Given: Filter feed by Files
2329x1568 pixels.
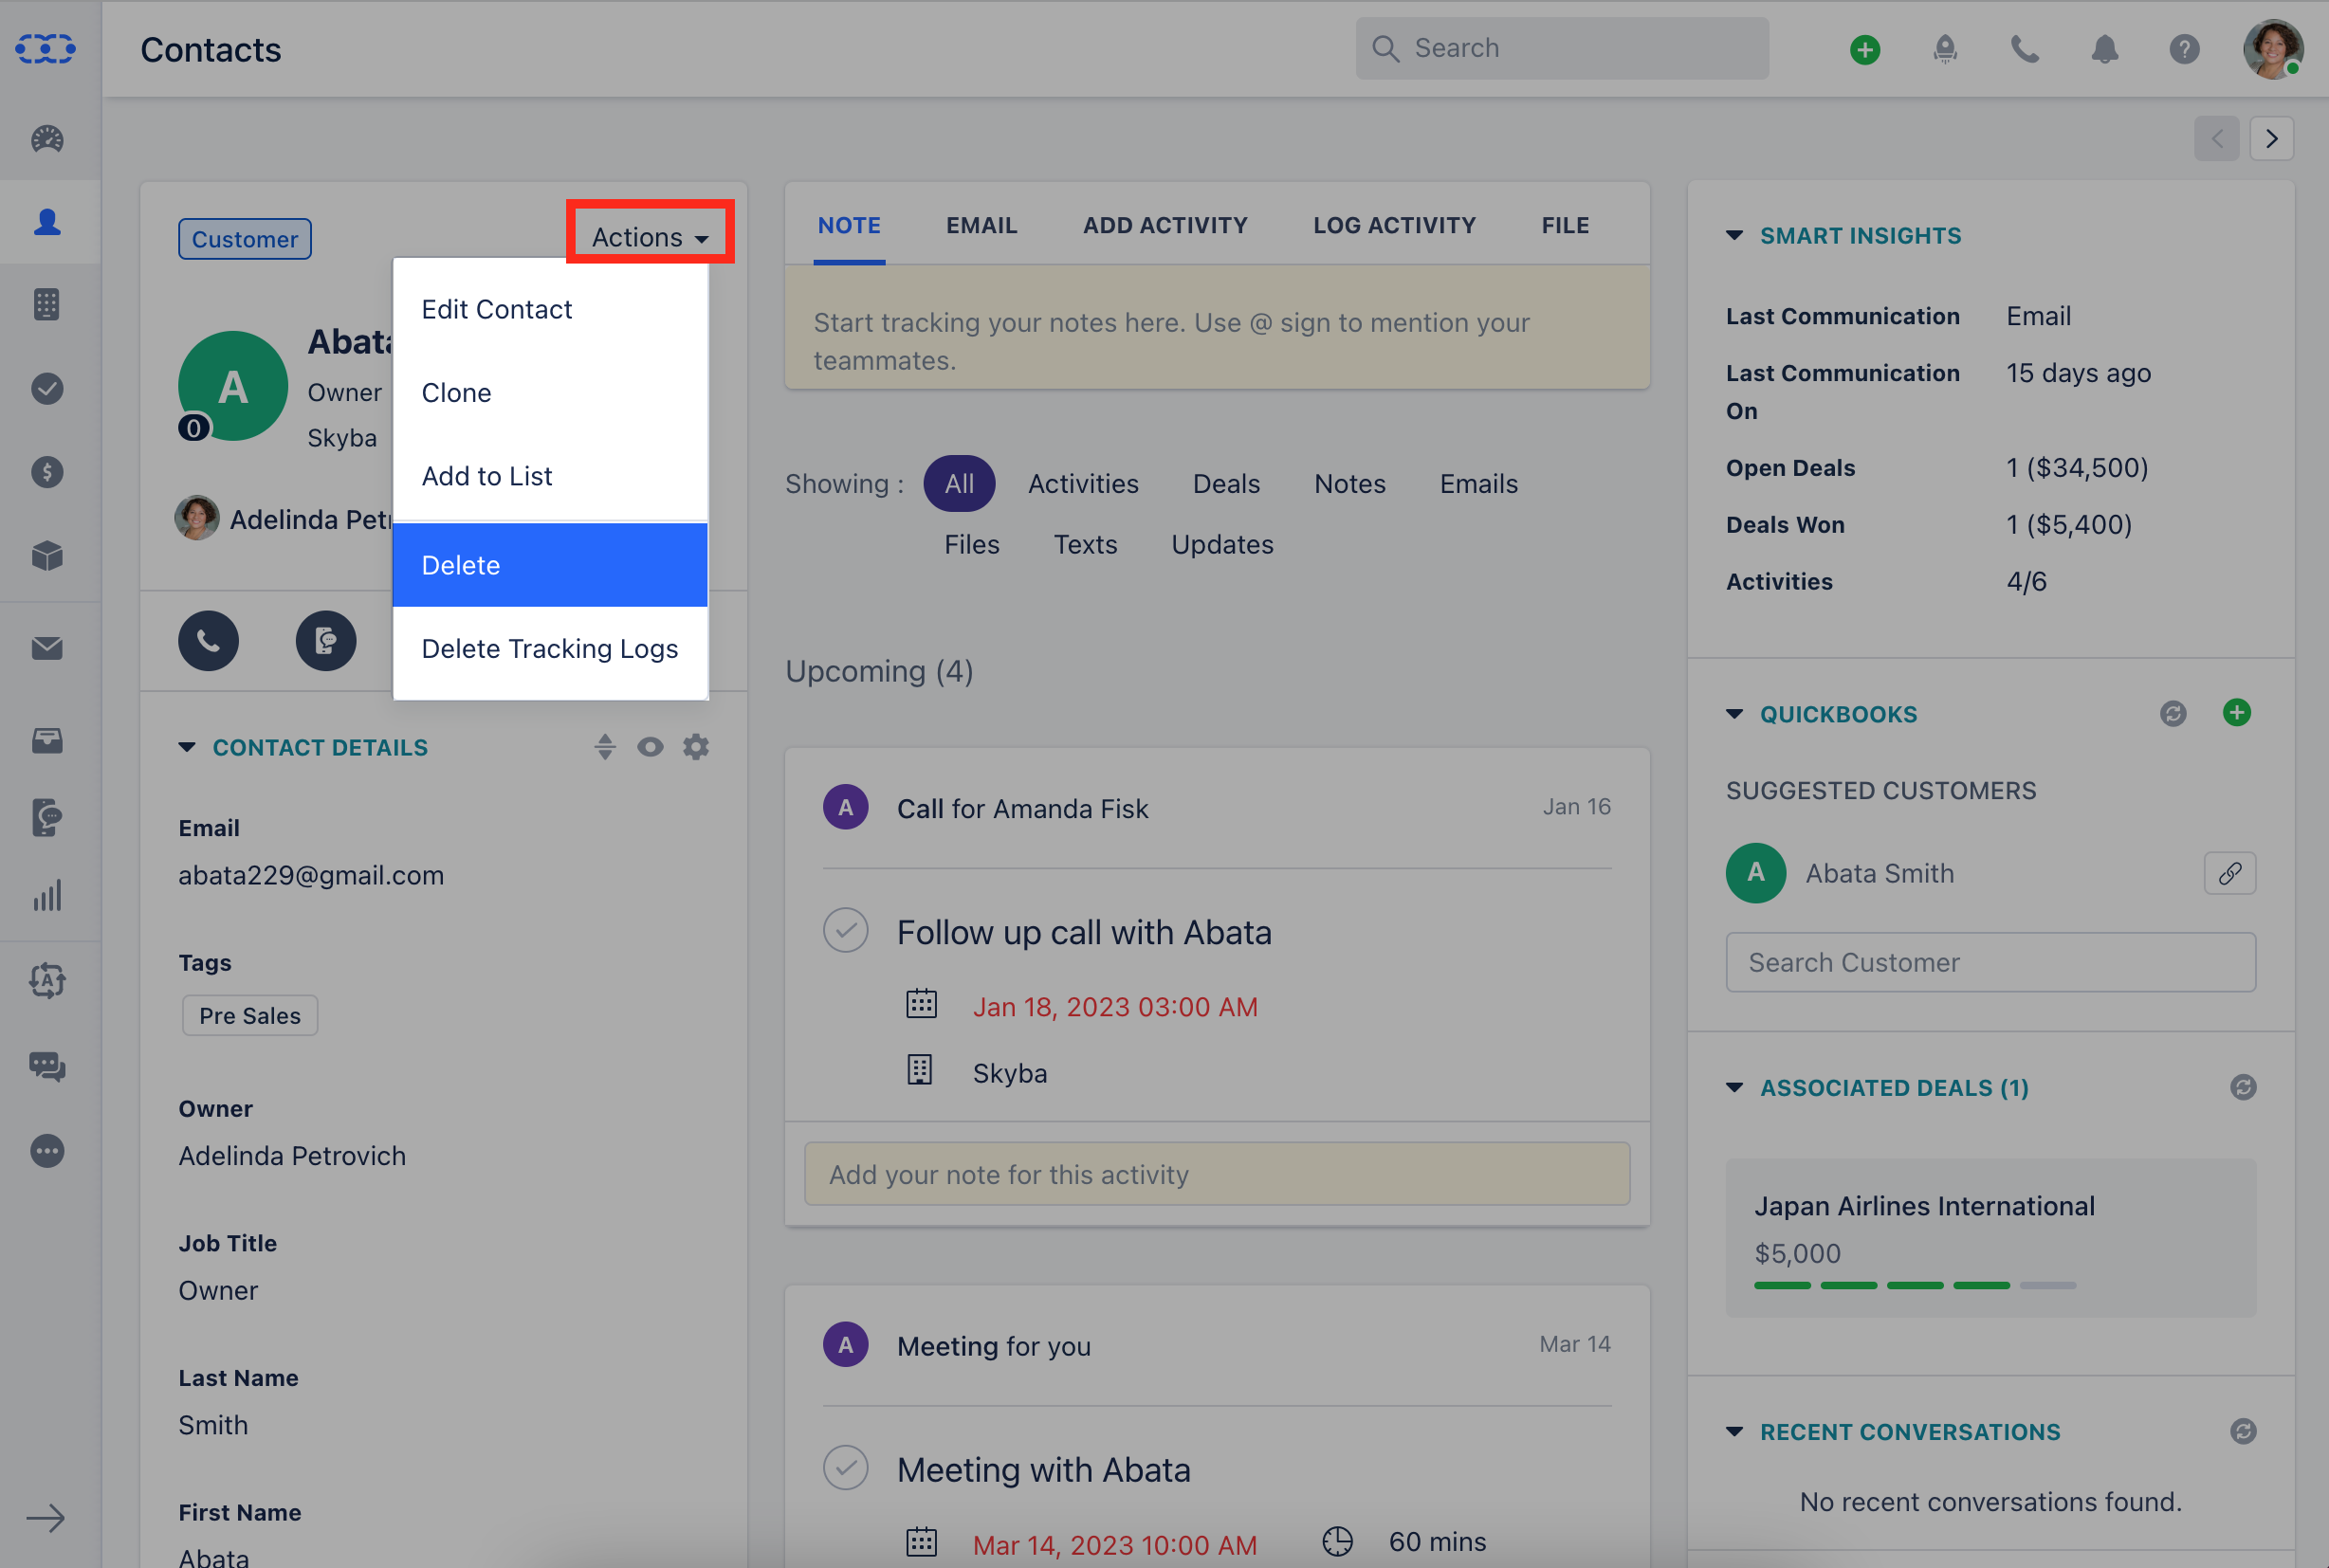Looking at the screenshot, I should tap(971, 544).
